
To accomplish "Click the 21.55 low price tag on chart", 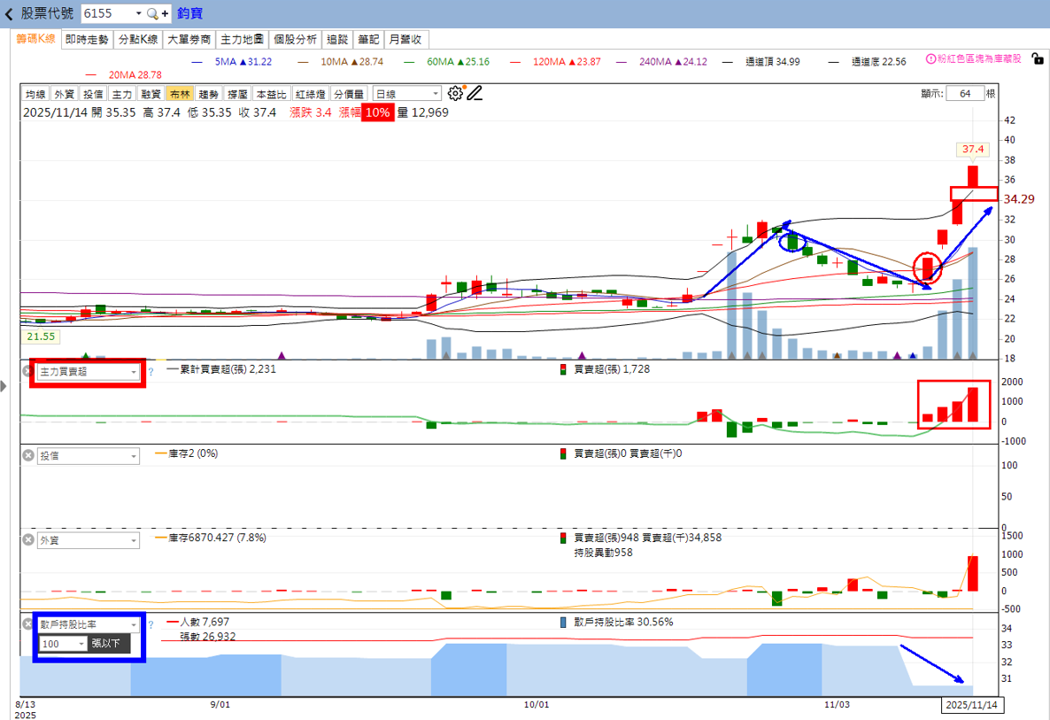I will (x=41, y=336).
